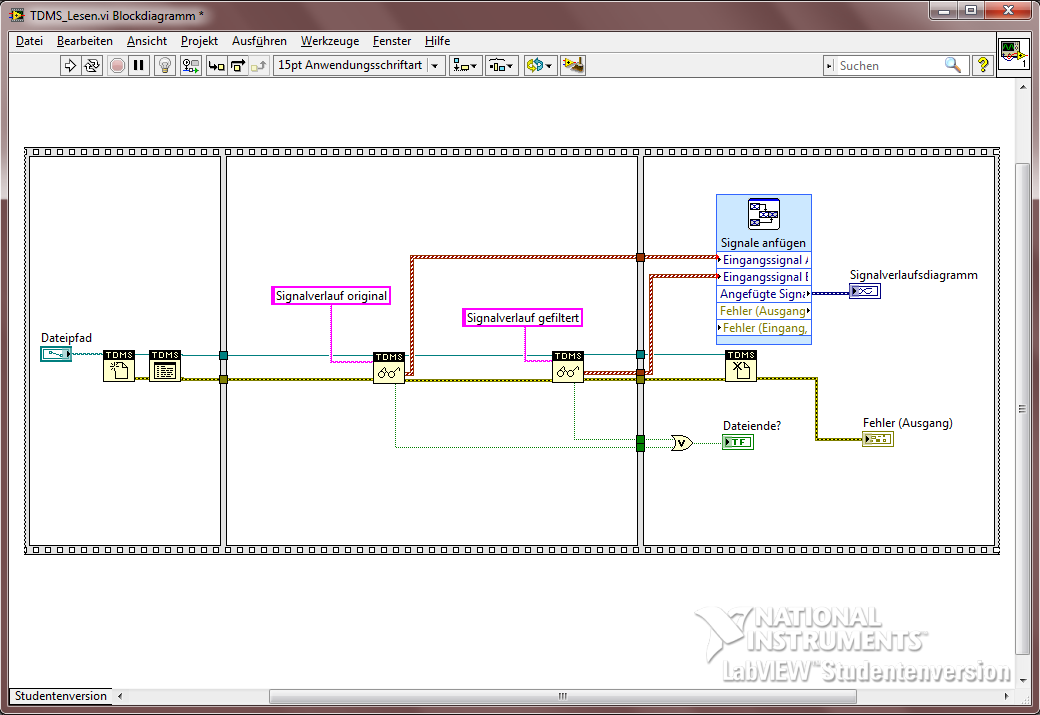Screen dimensions: 1040x715
Task: Select the Signalverlaufsdiagramm chart terminal
Action: click(865, 291)
